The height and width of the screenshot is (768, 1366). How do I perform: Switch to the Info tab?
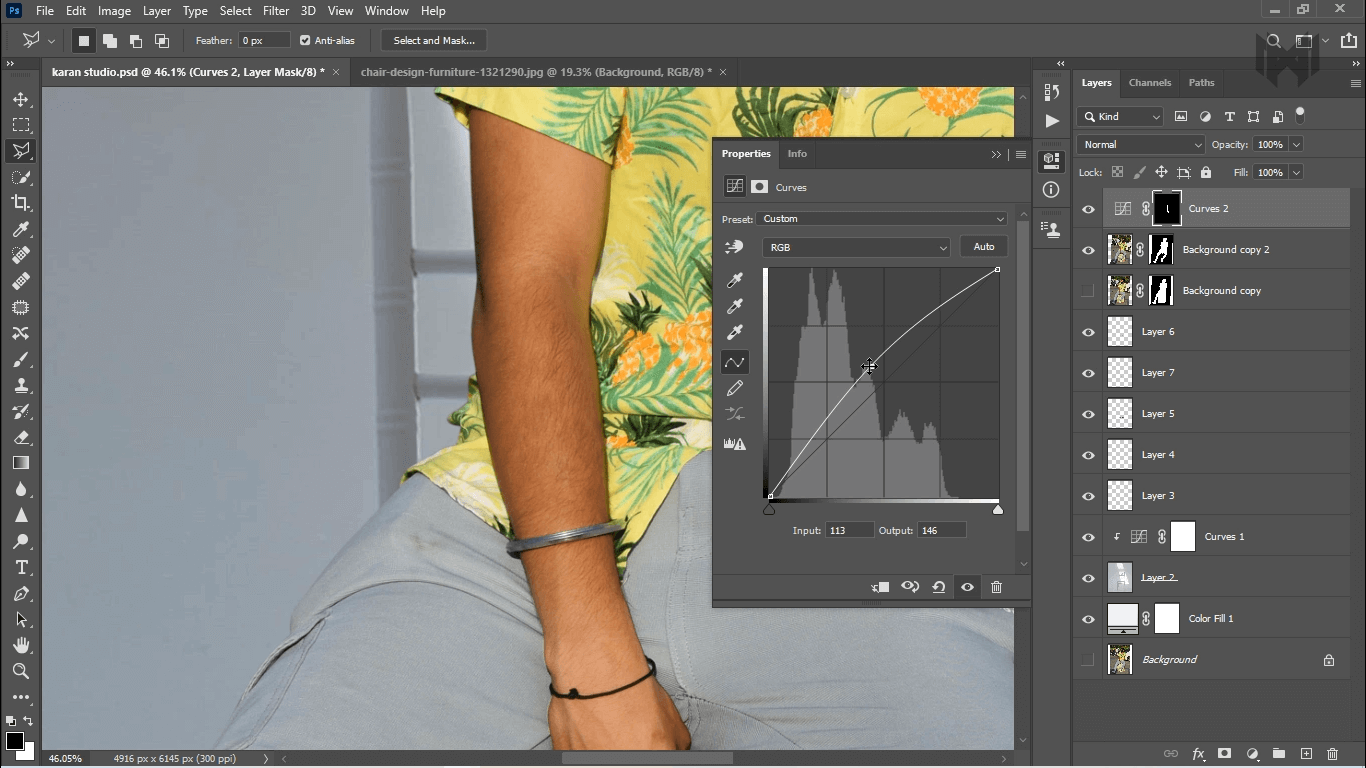pyautogui.click(x=797, y=154)
